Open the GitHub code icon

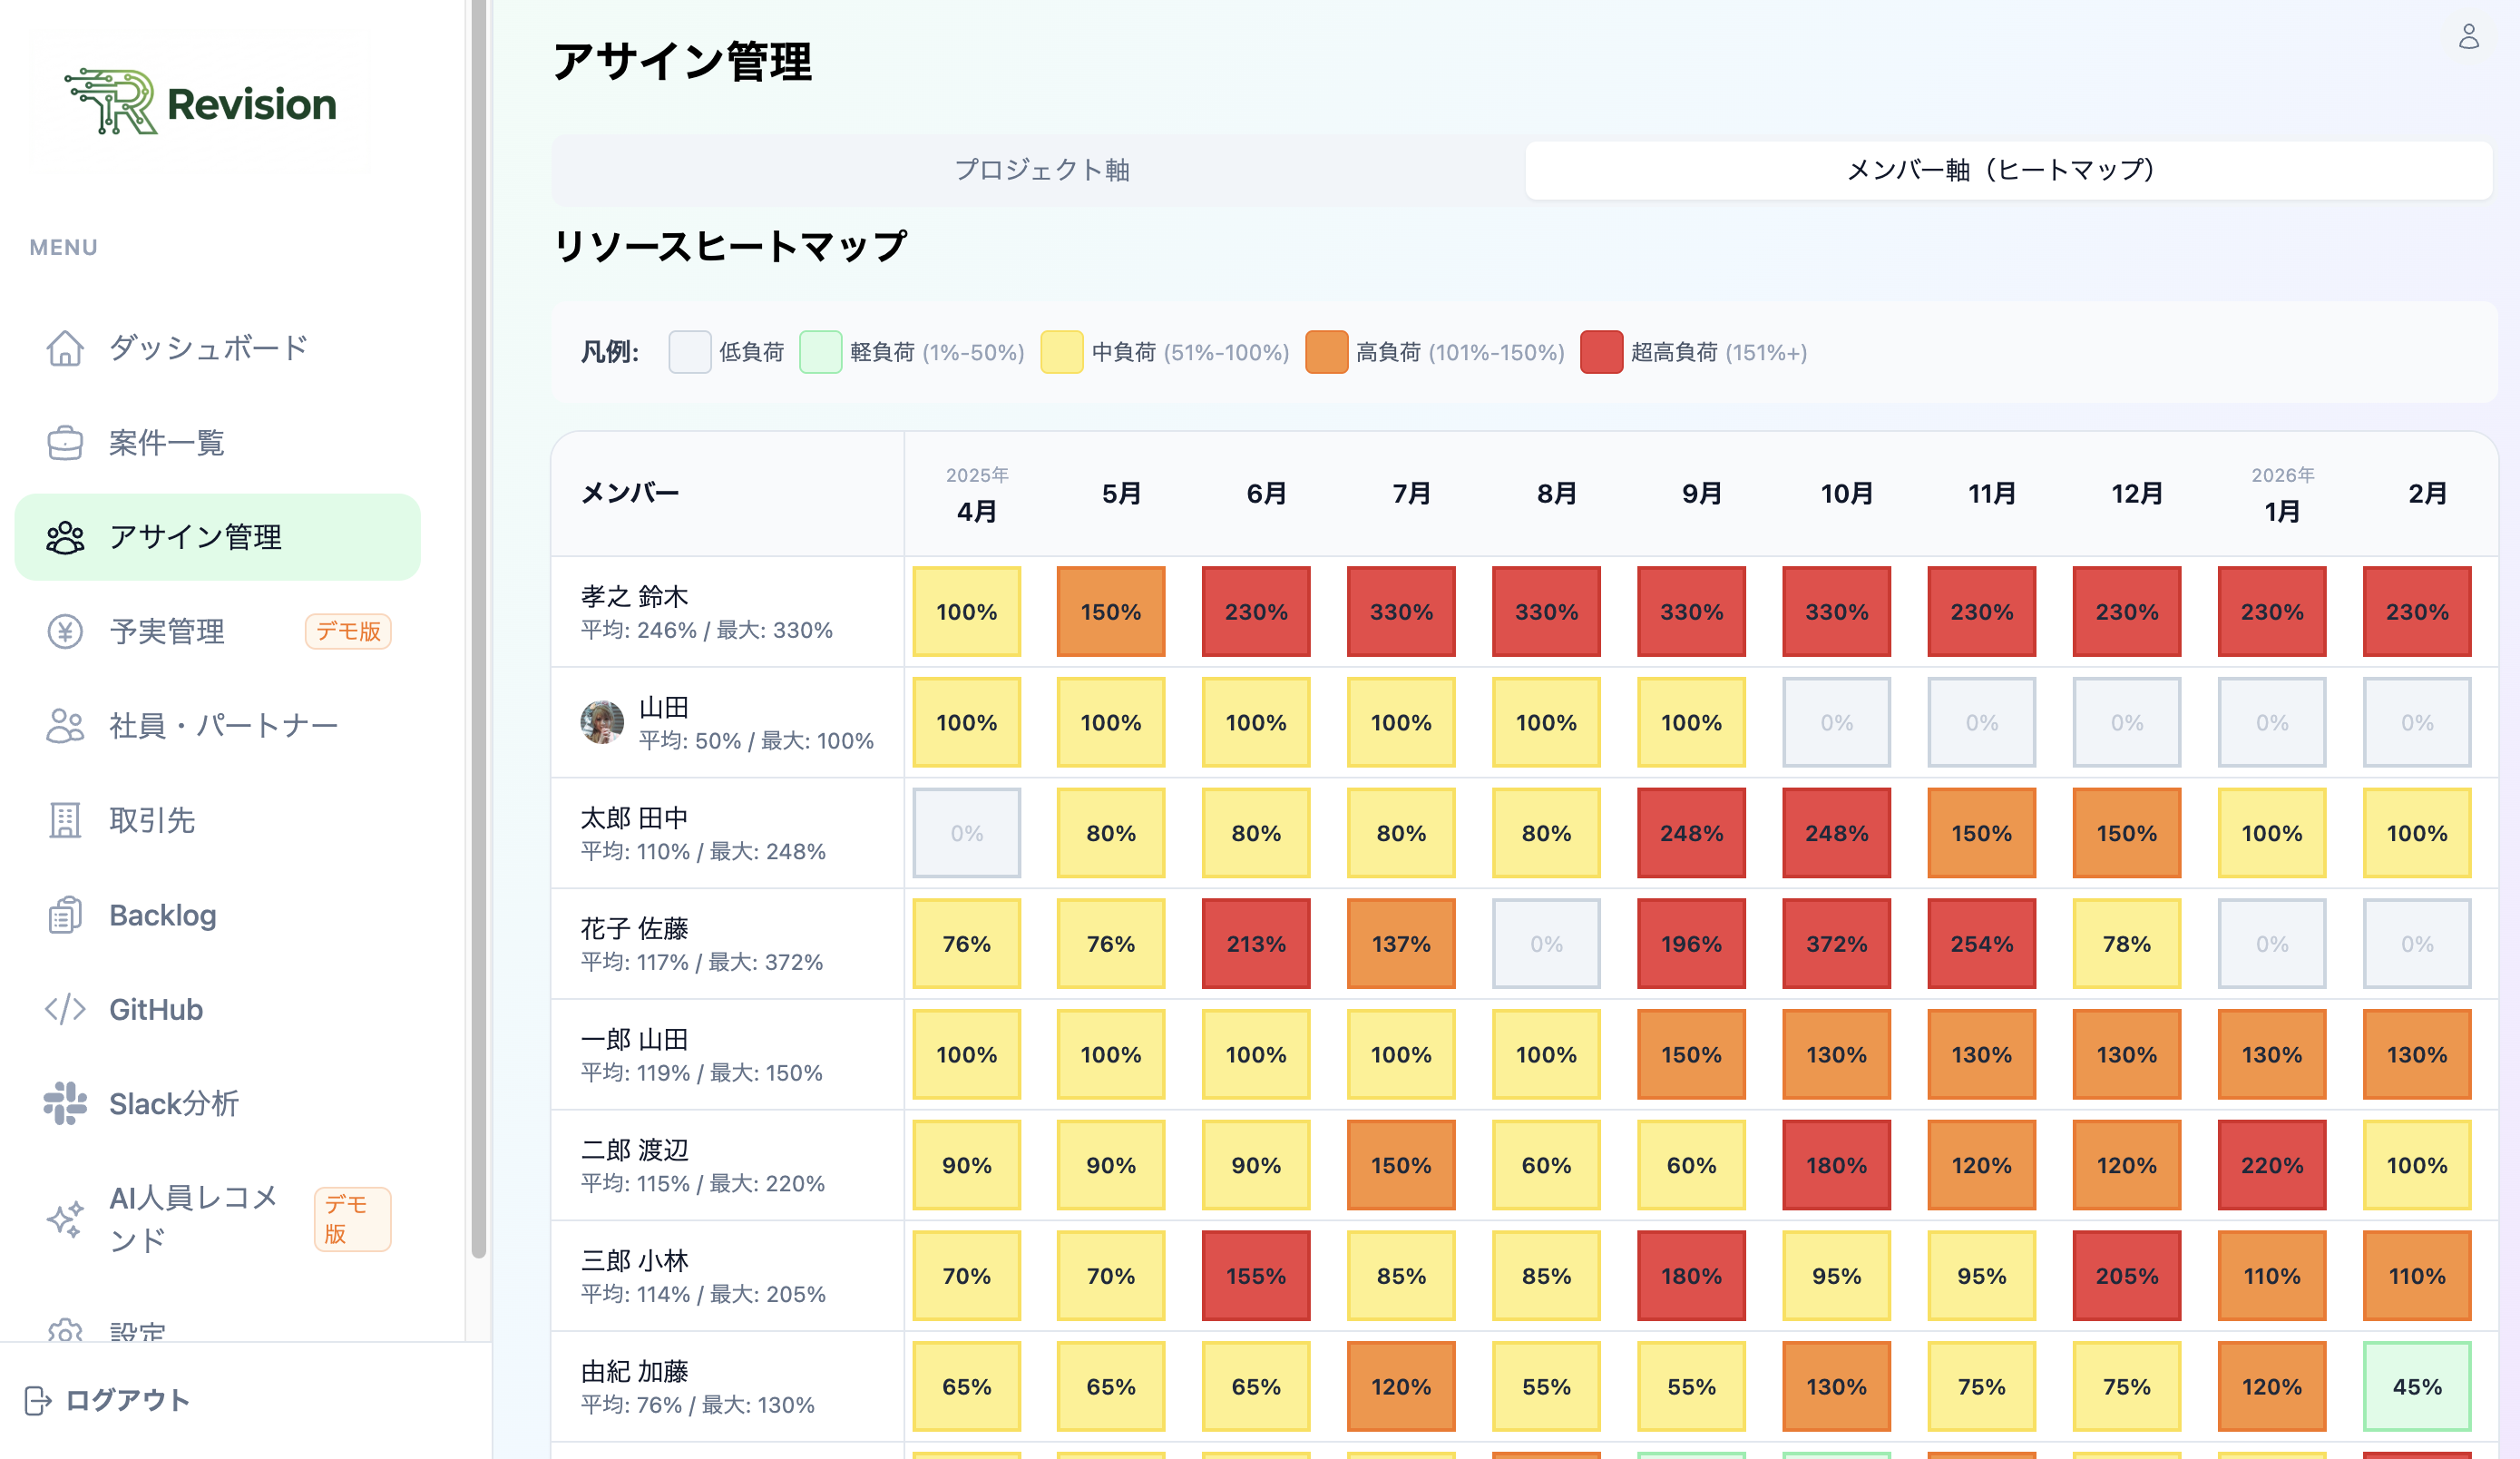click(x=64, y=1009)
